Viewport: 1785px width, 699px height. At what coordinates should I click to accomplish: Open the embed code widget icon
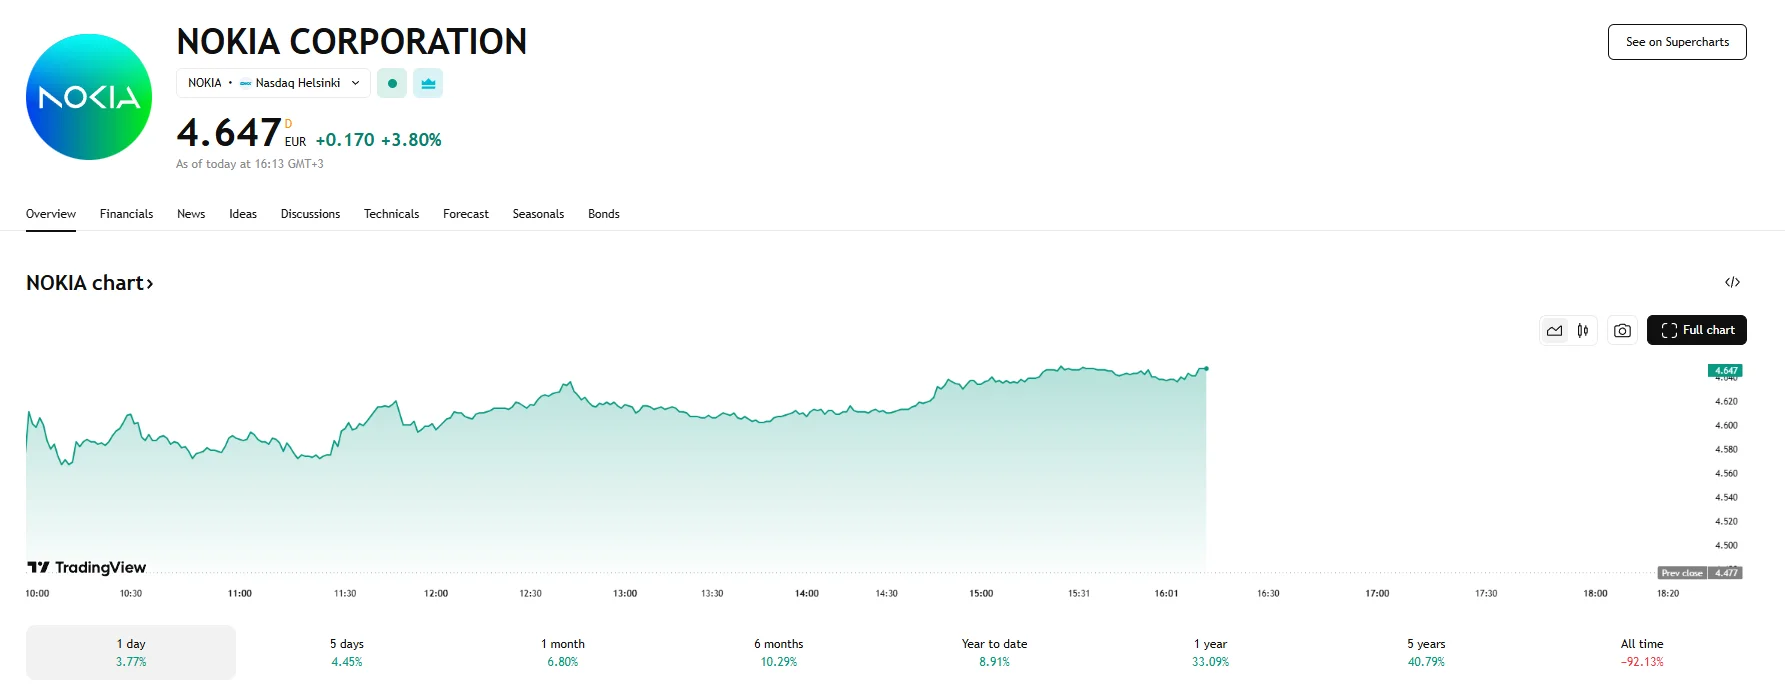tap(1732, 282)
